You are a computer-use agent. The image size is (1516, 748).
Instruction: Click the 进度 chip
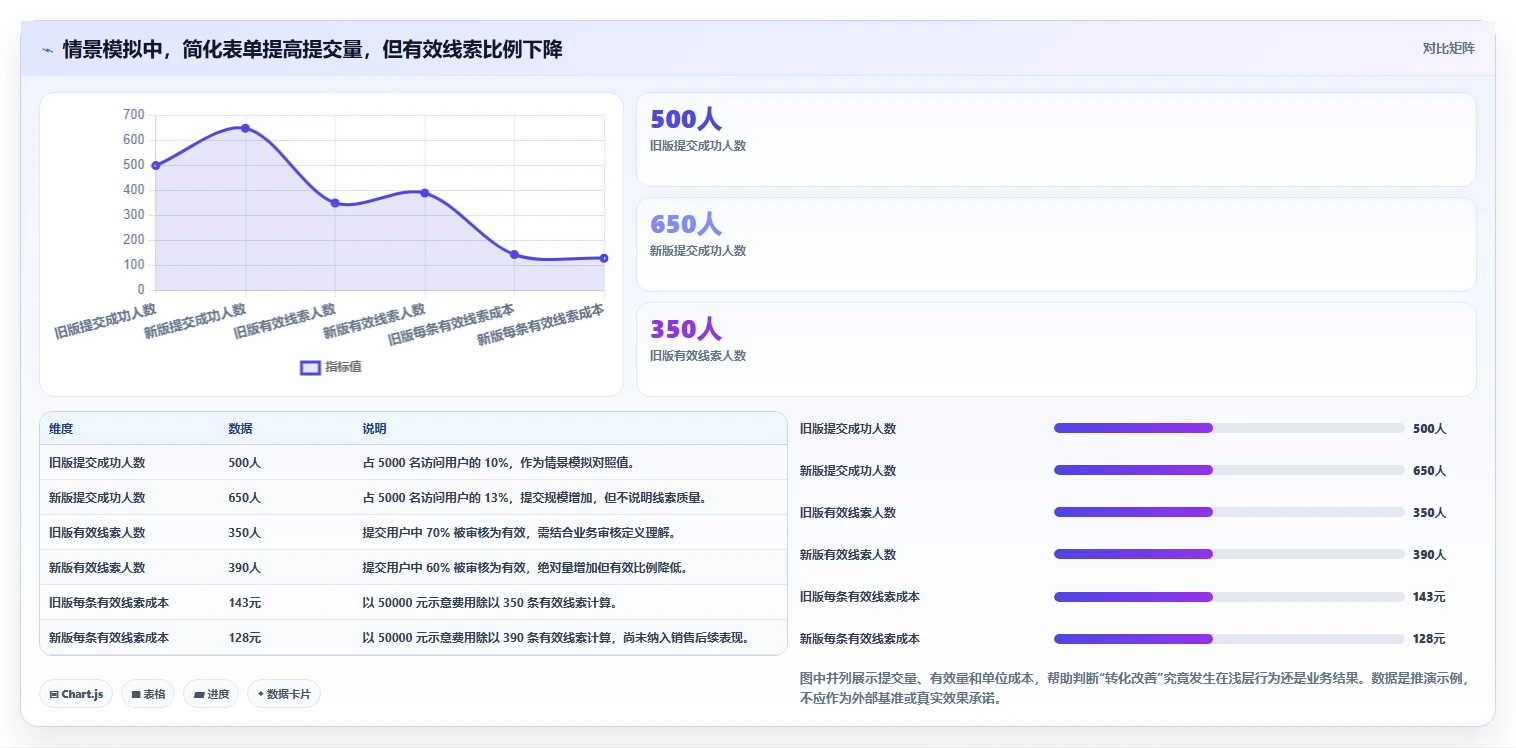[x=211, y=694]
